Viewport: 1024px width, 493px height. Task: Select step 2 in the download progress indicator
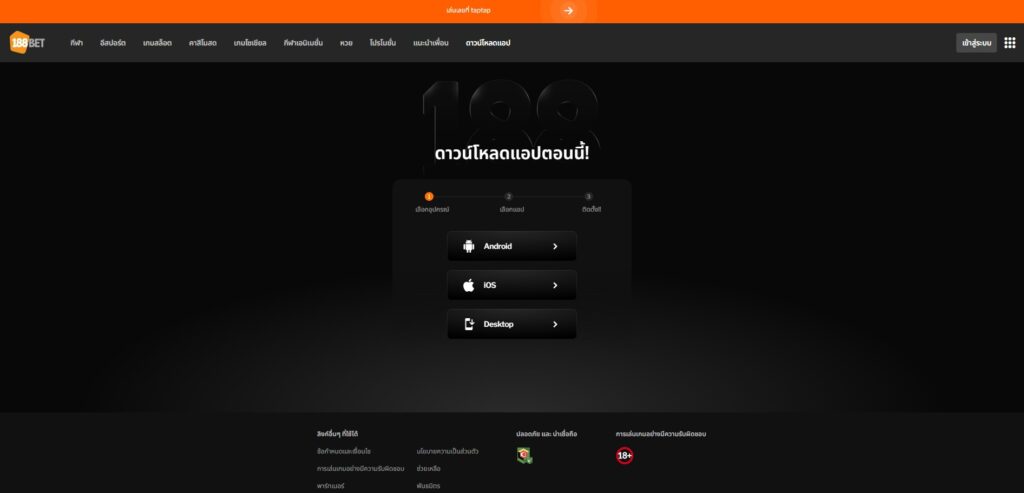(509, 197)
